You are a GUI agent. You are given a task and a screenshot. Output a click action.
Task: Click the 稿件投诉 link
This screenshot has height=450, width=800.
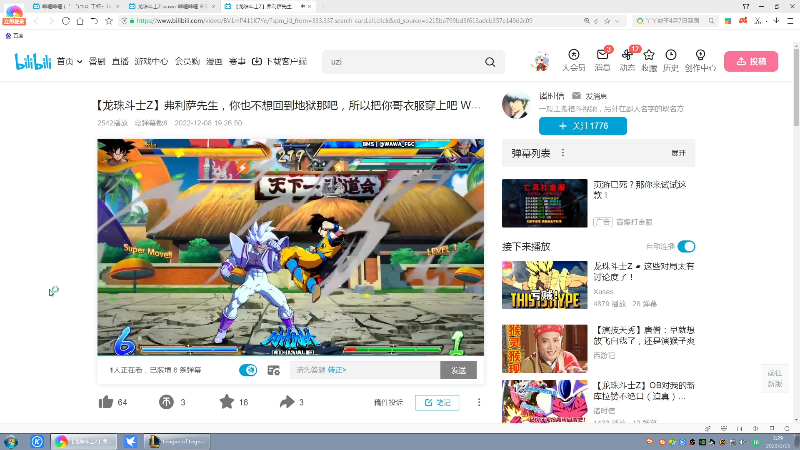point(388,403)
